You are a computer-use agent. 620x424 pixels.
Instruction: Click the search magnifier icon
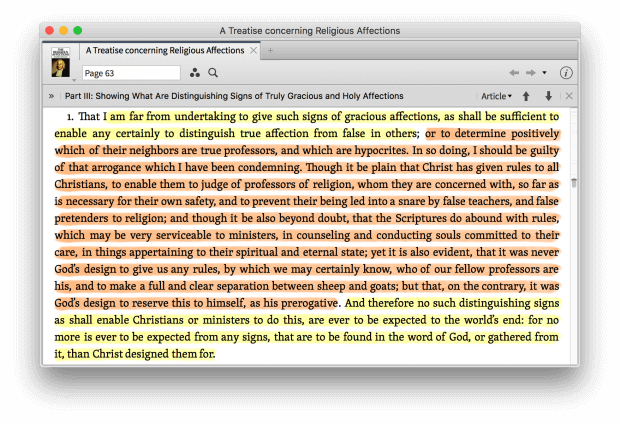click(213, 73)
